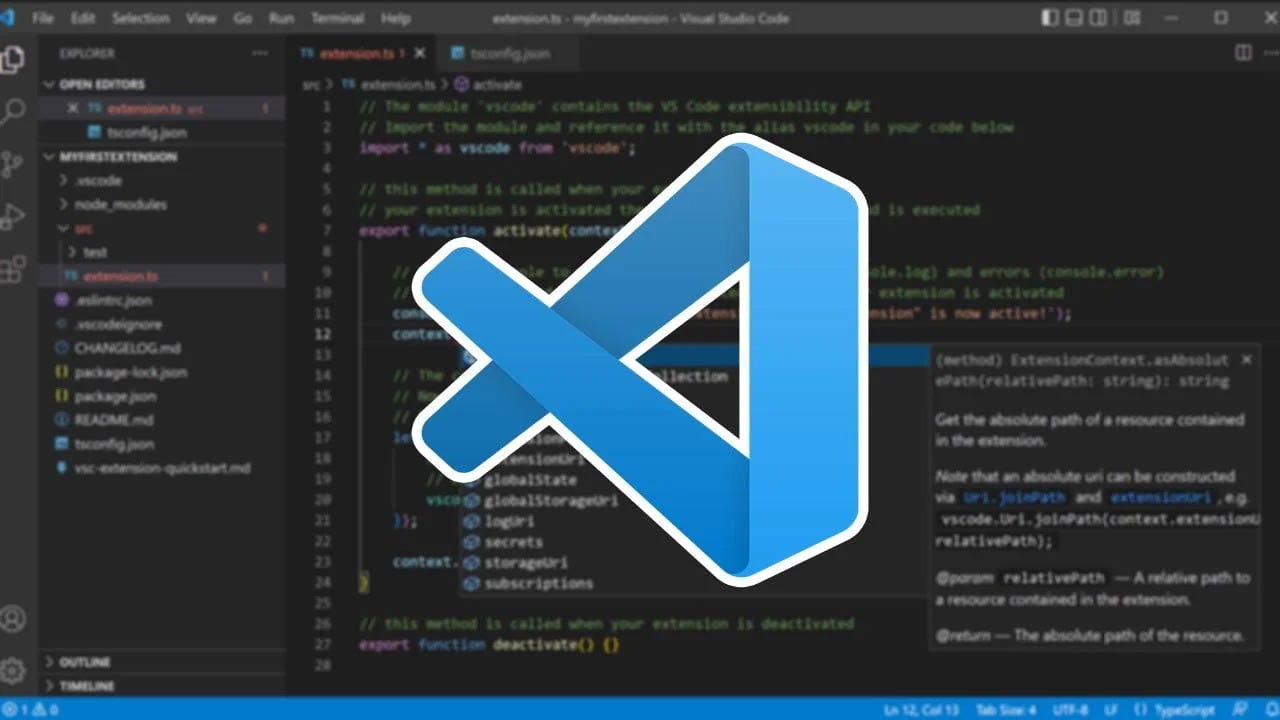Image resolution: width=1280 pixels, height=720 pixels.
Task: Switch to the tsconfig.json tab
Action: point(501,53)
